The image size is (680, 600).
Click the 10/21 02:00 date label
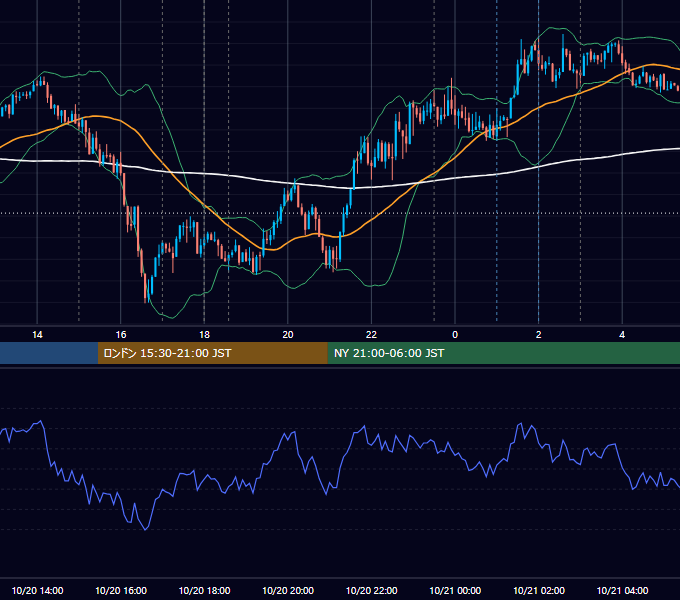tap(539, 590)
